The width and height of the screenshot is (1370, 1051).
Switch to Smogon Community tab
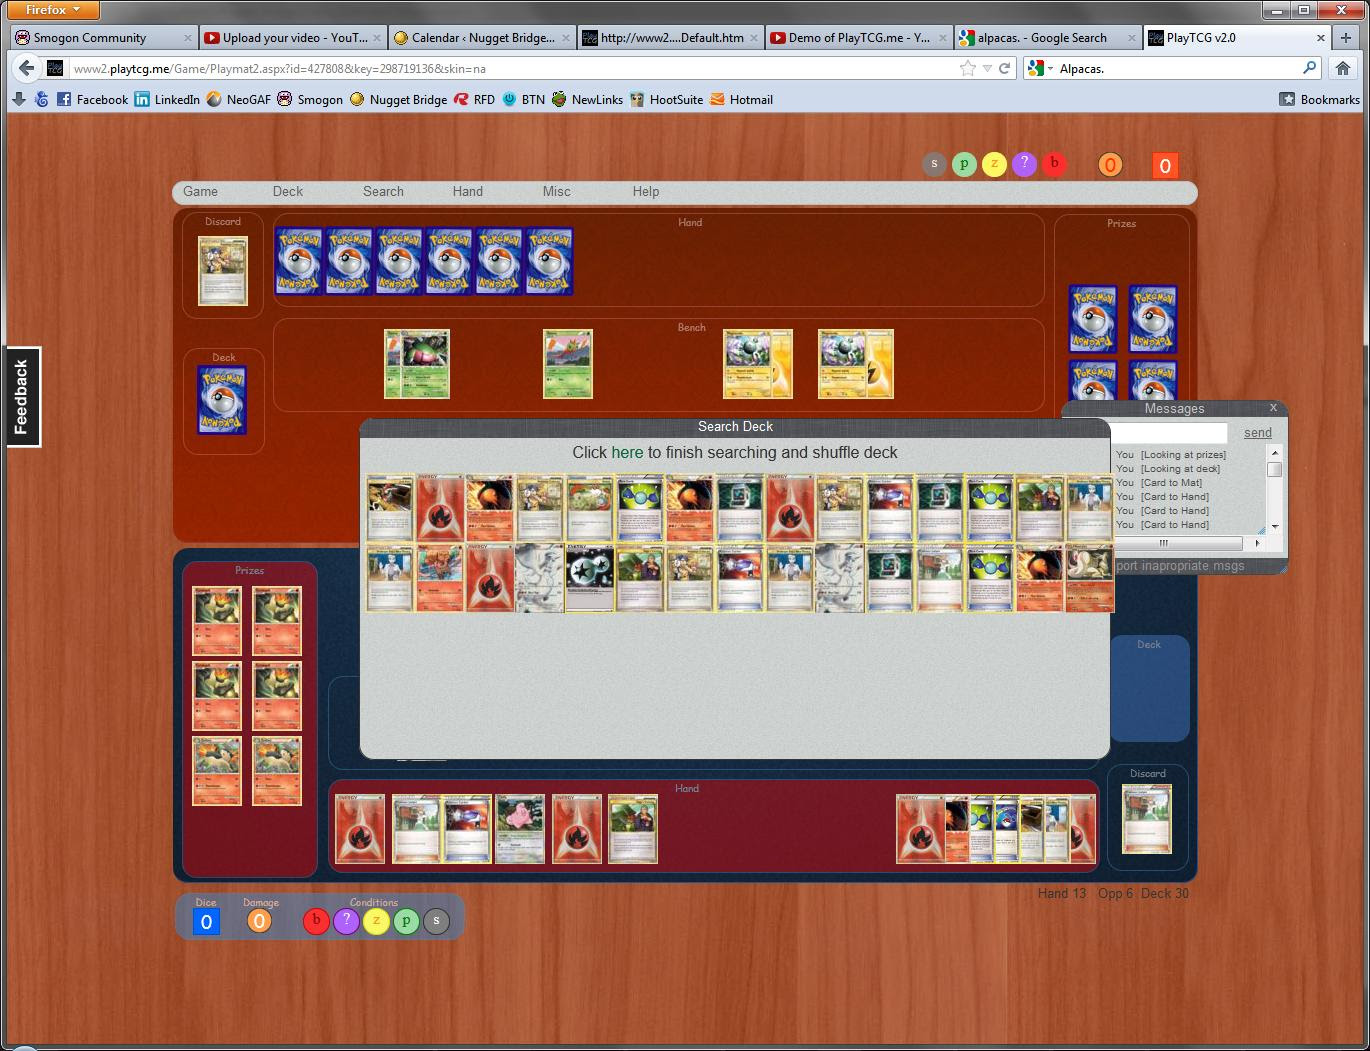[x=103, y=38]
